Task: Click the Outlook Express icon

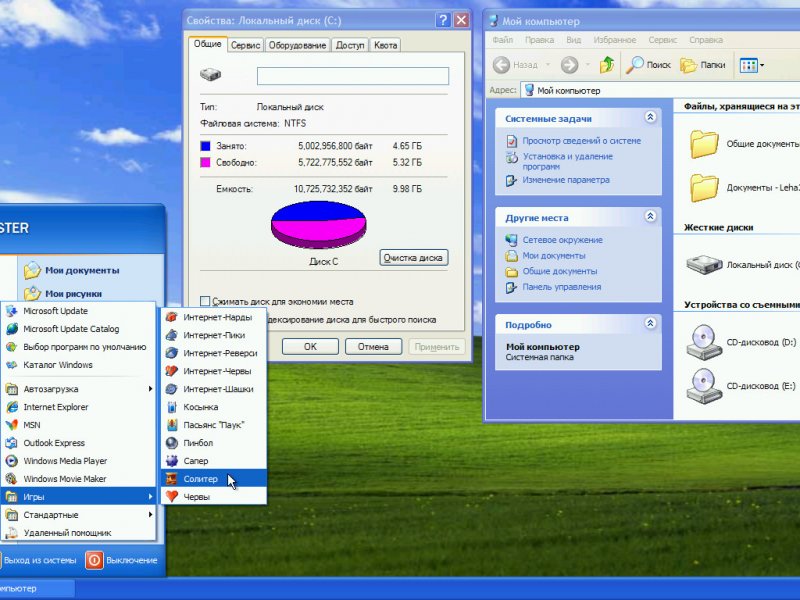Action: point(11,443)
